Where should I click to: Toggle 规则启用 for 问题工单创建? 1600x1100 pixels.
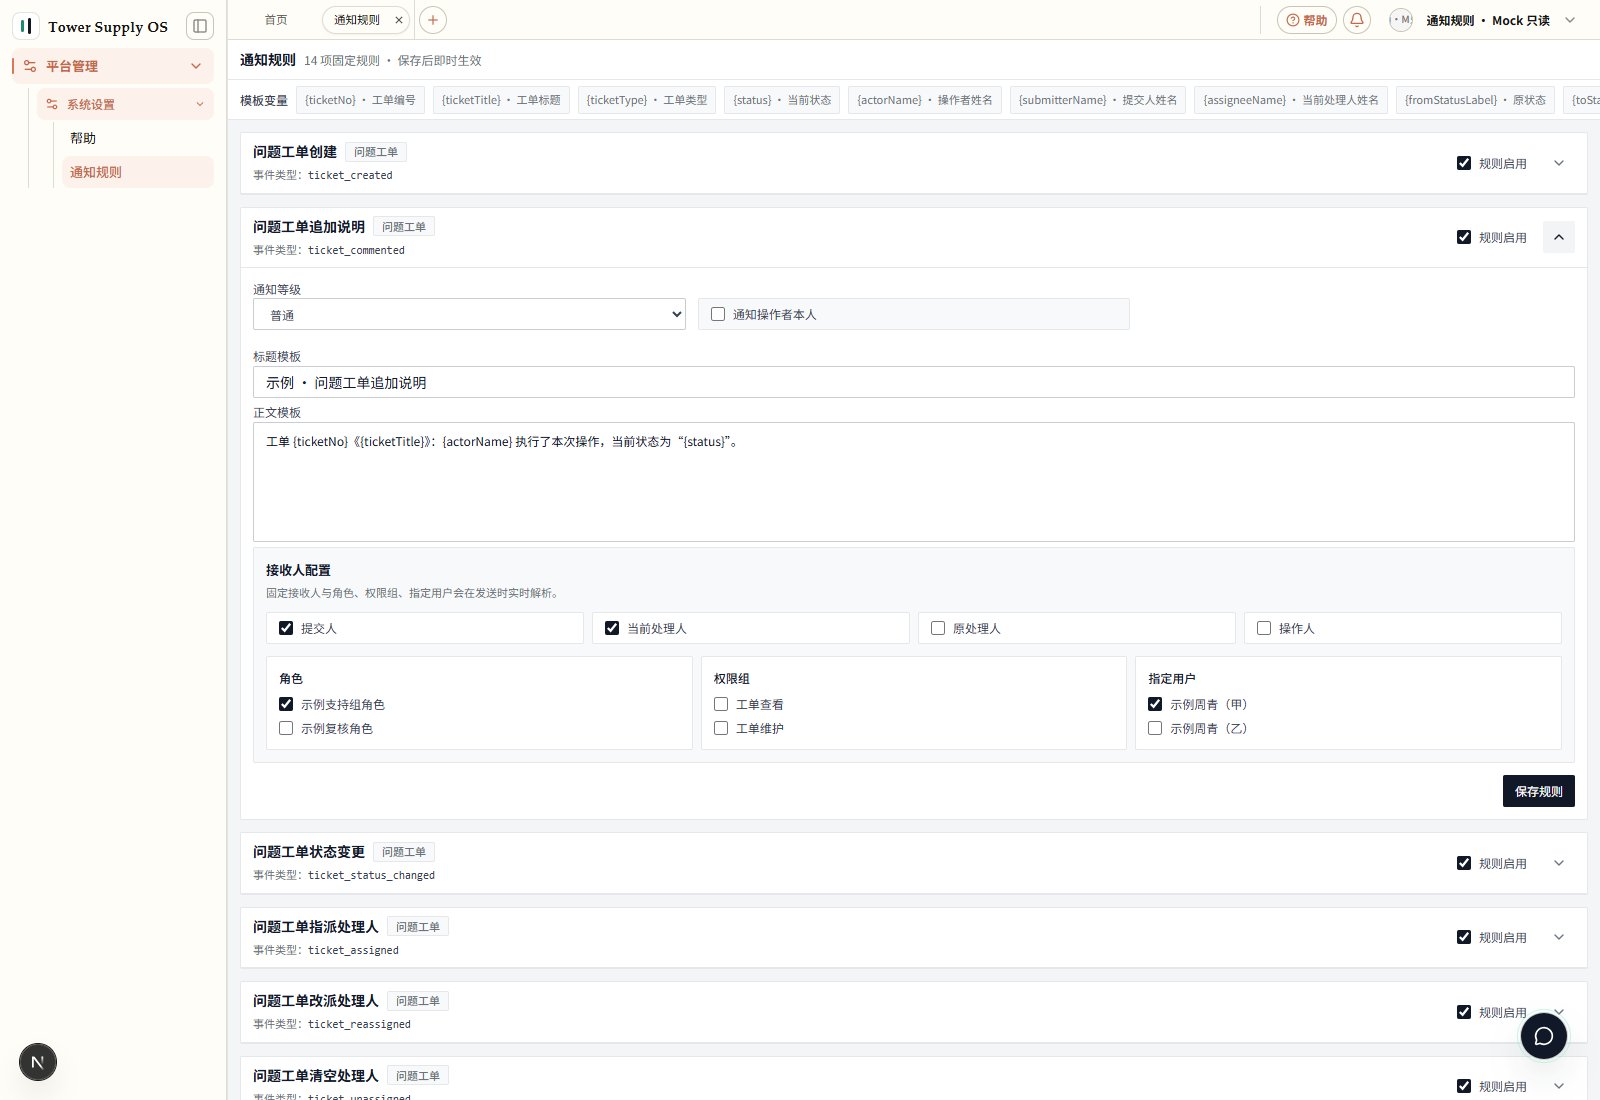[1464, 163]
